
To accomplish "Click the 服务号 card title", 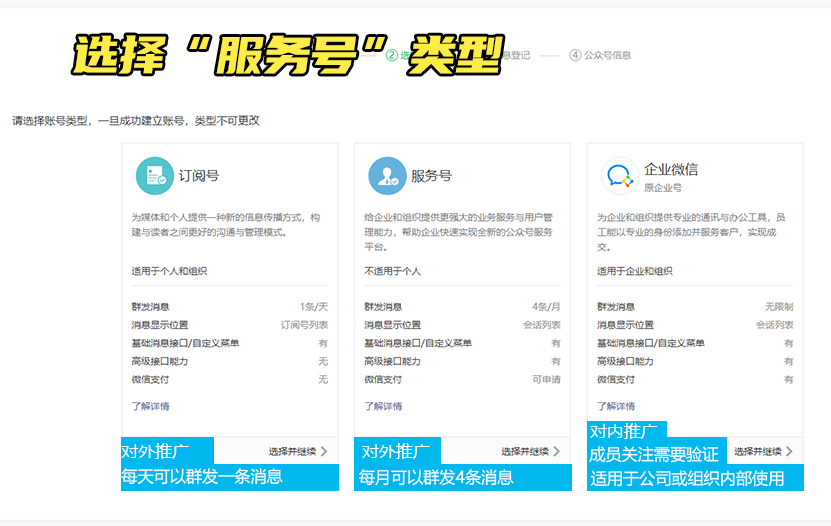I will pyautogui.click(x=431, y=176).
